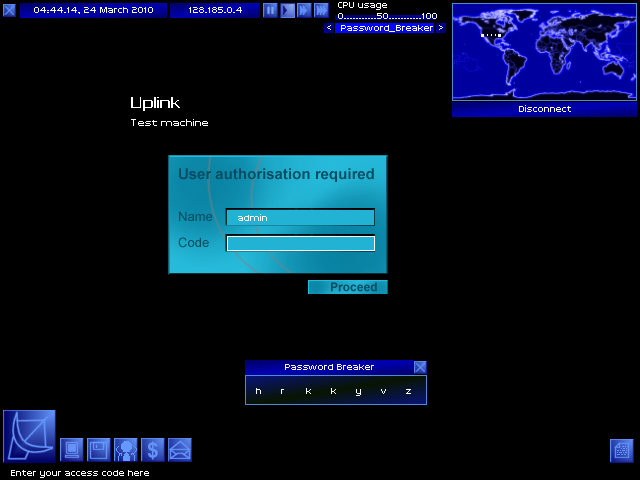Click the exit X icon beside the date
Screen dimensions: 640x480
(9, 10)
